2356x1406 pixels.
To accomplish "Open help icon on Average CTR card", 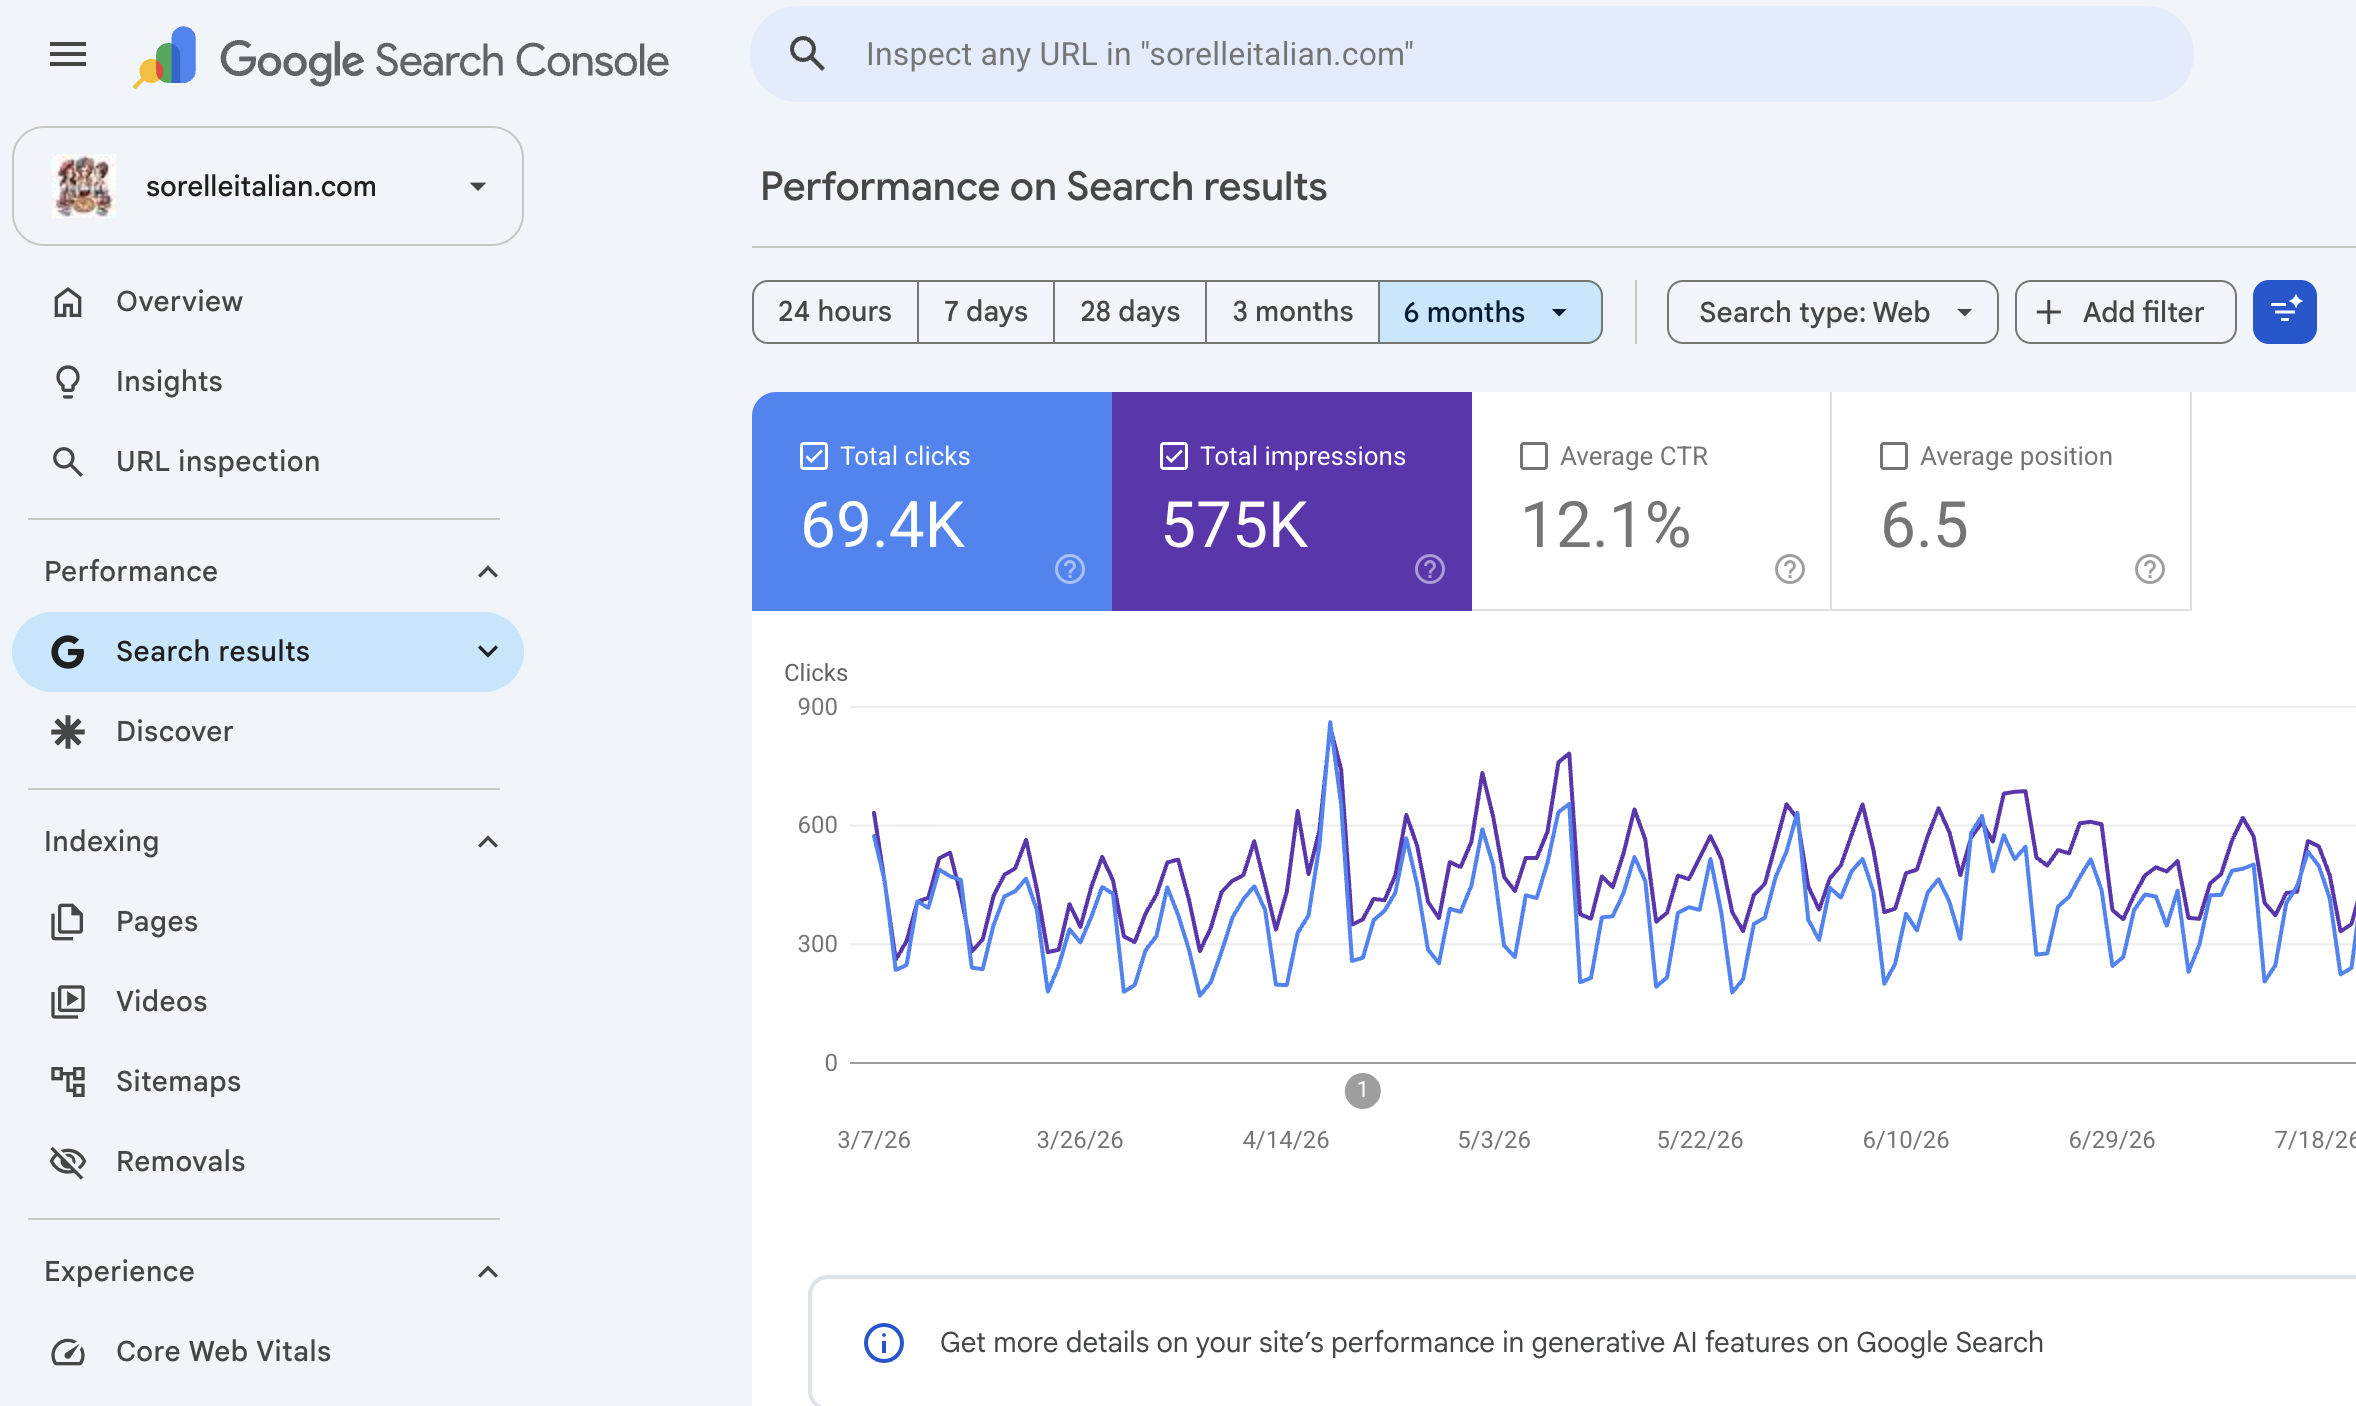I will coord(1790,569).
